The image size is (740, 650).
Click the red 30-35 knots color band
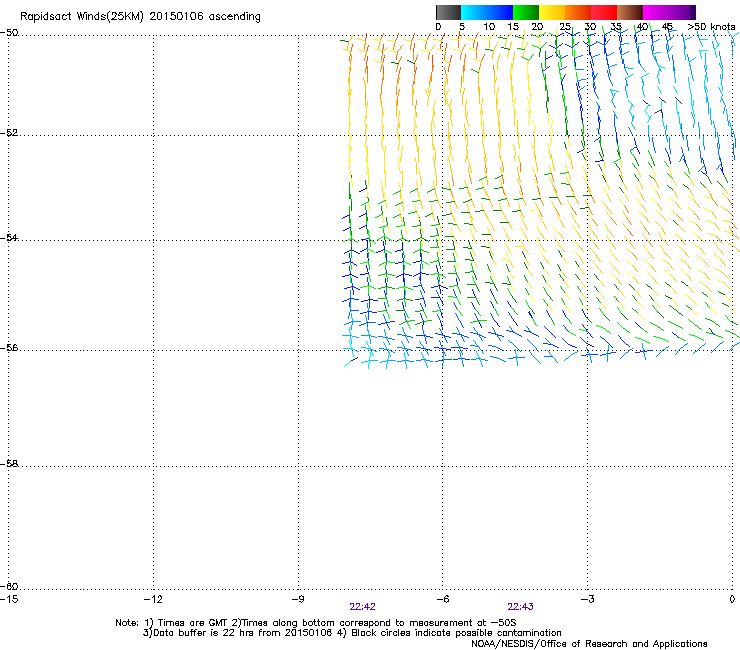(x=604, y=12)
